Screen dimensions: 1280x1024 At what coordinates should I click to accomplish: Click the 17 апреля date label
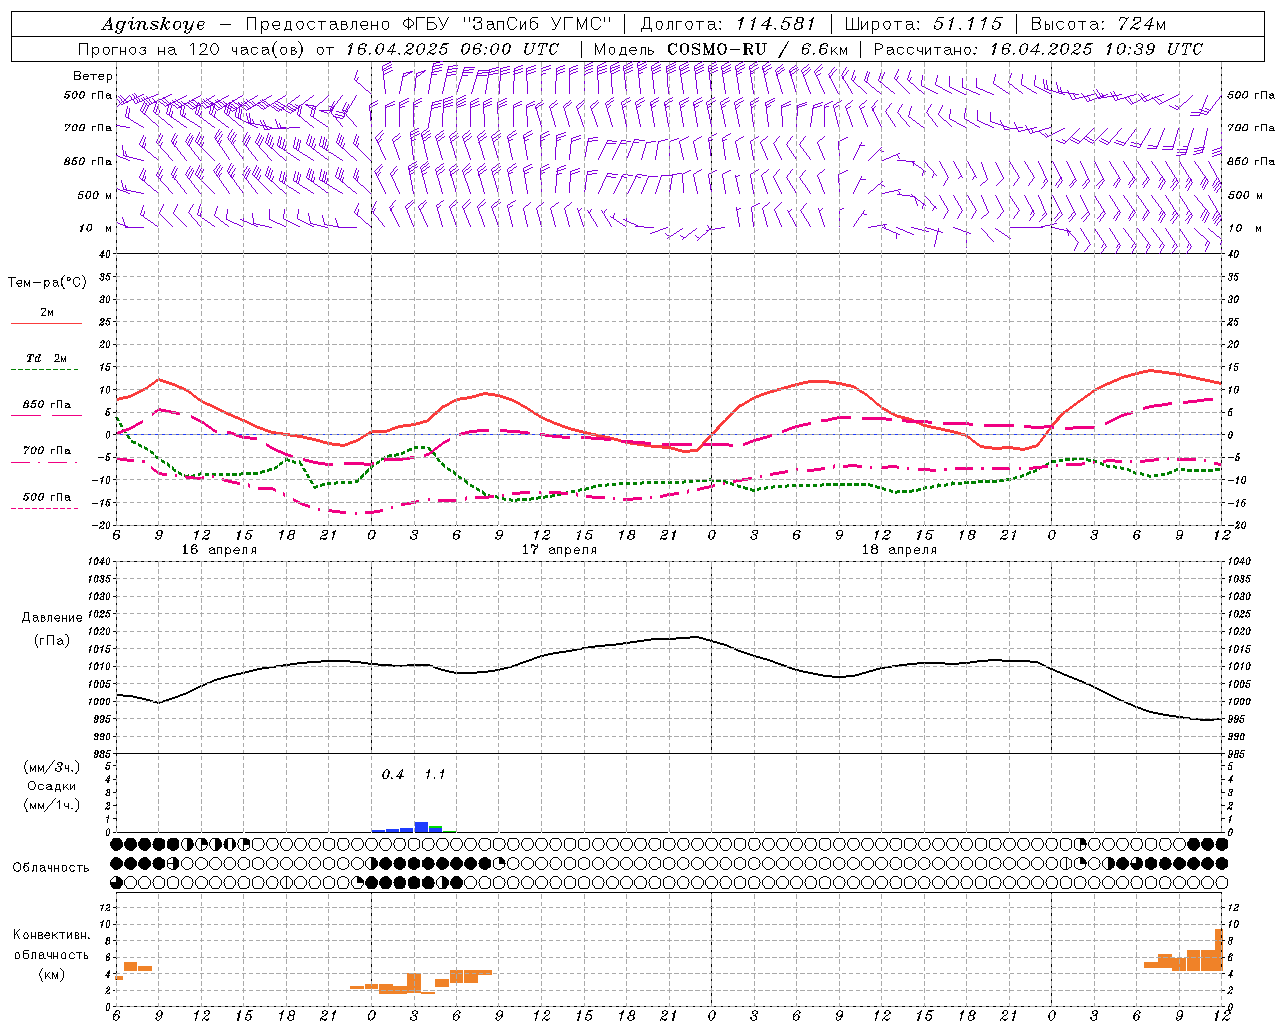coord(559,550)
